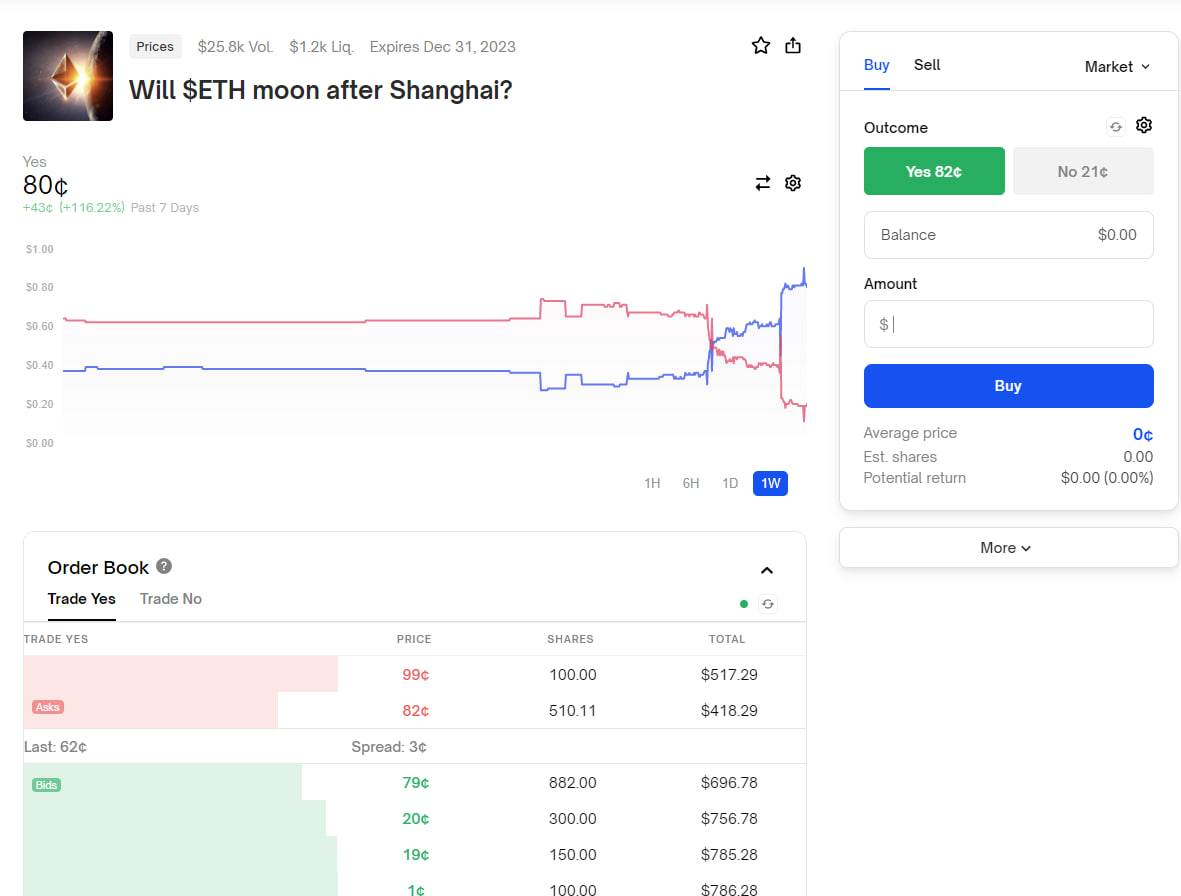Click refresh icon next to Outcome
The height and width of the screenshot is (896, 1181).
[1116, 127]
